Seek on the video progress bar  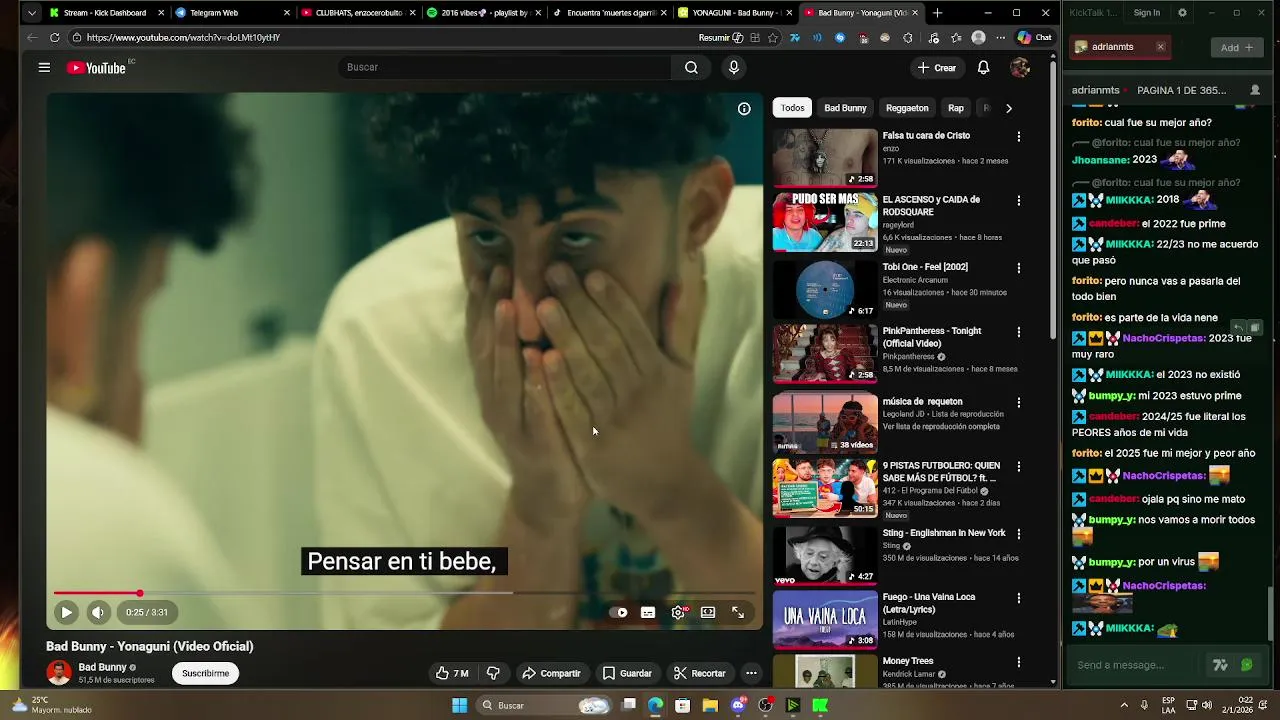coord(405,593)
